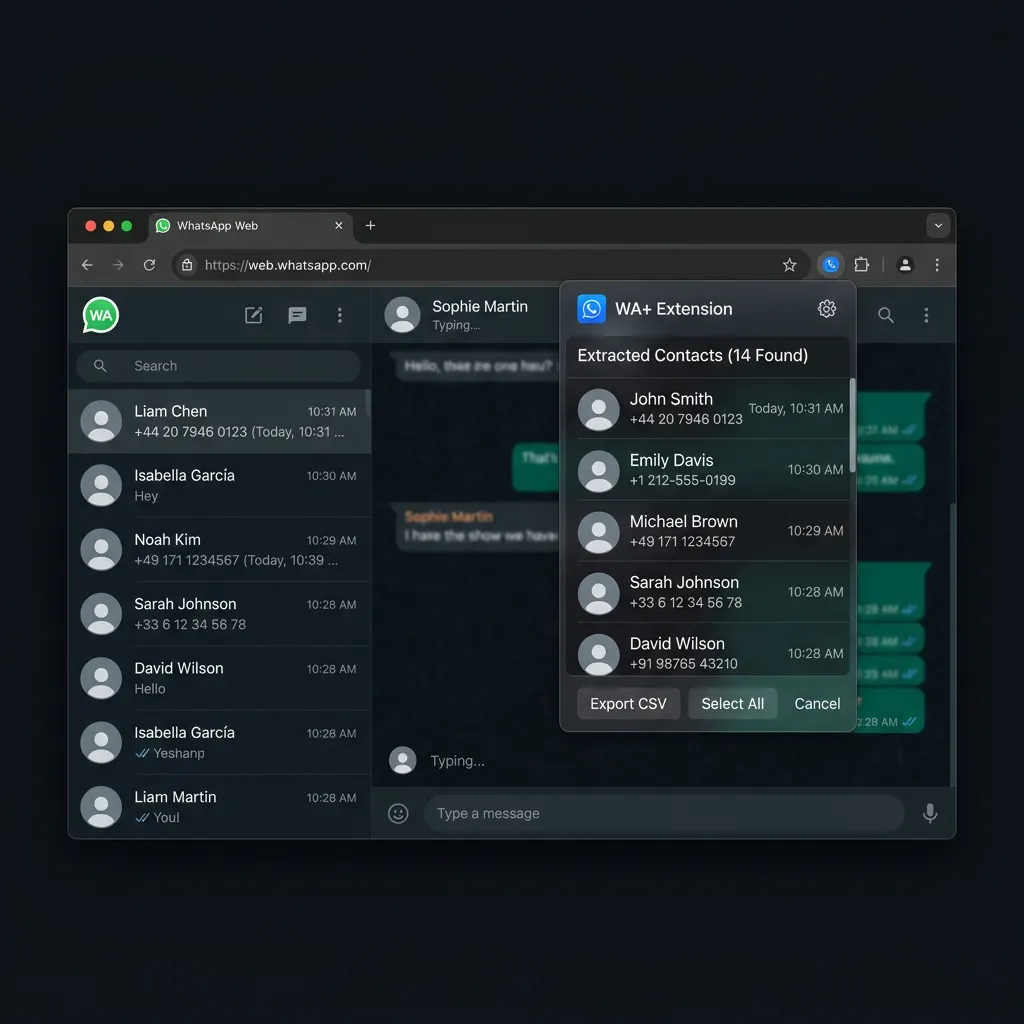Click the Export CSV button
The image size is (1024, 1024).
pyautogui.click(x=628, y=703)
